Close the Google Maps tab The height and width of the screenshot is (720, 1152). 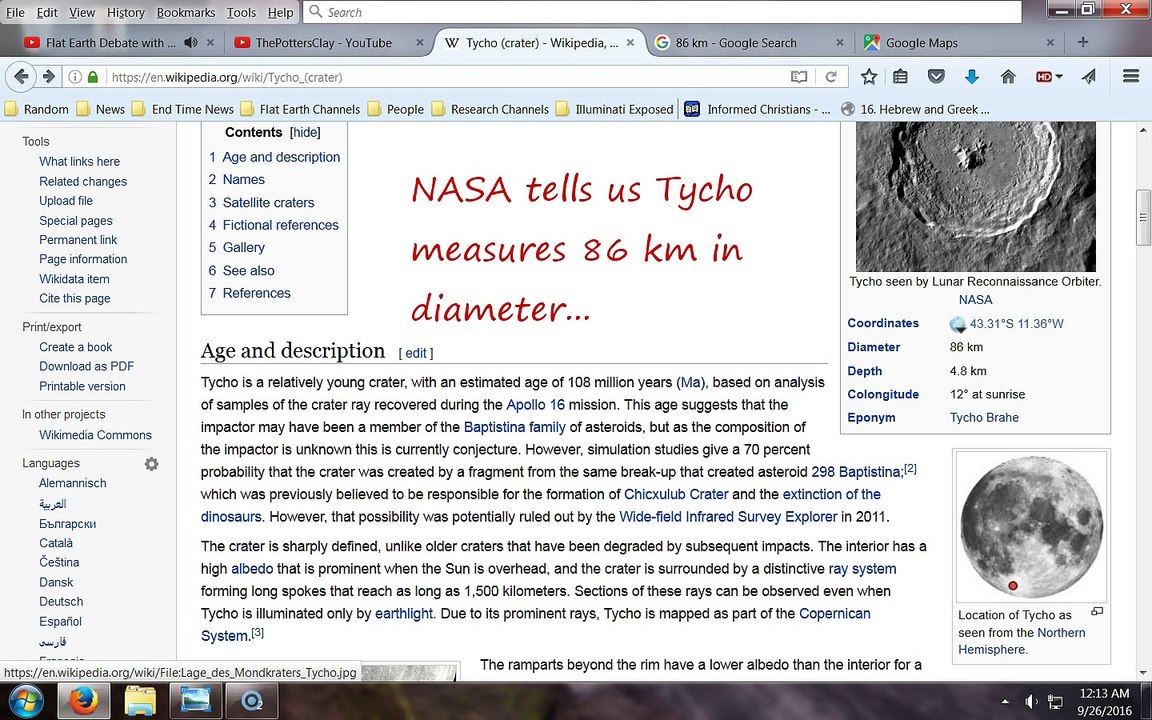(x=1051, y=43)
